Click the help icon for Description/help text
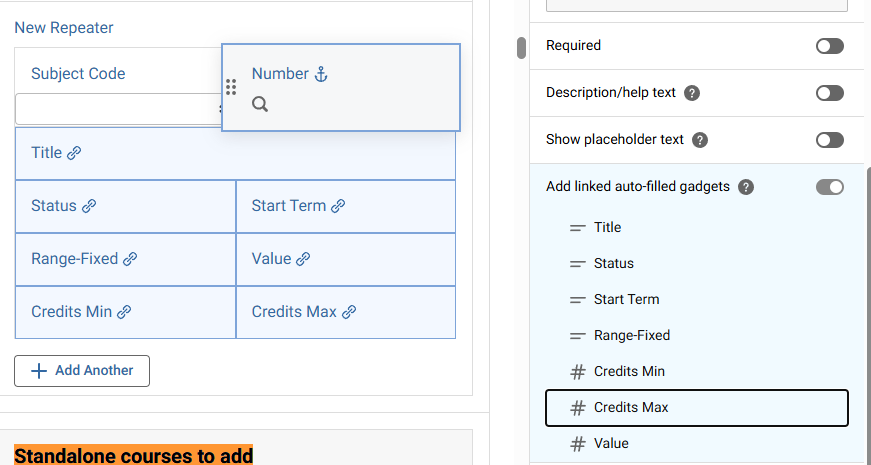This screenshot has width=871, height=465. click(x=692, y=93)
